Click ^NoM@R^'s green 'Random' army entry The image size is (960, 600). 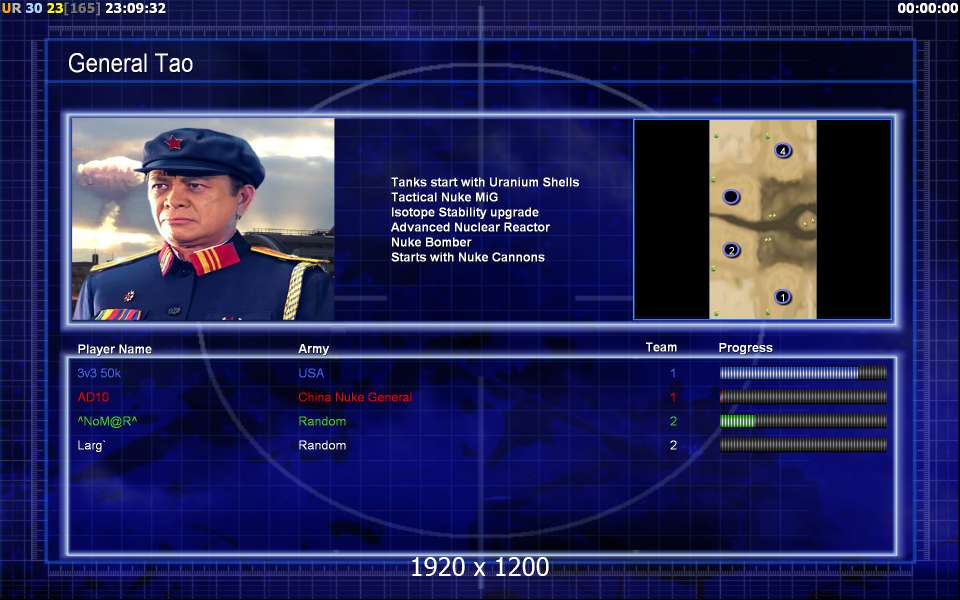click(322, 421)
